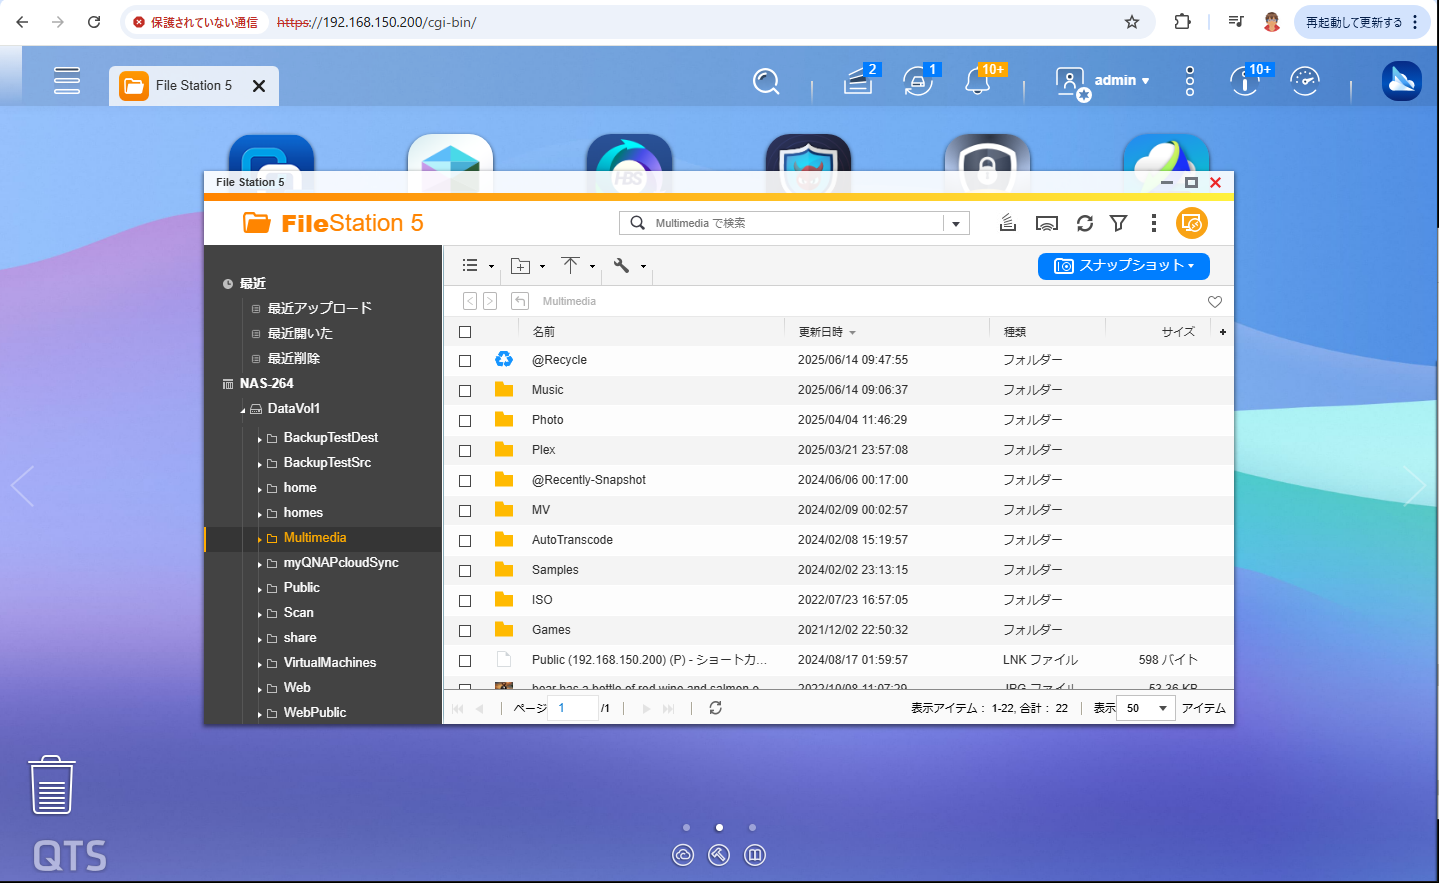Open File Station smart filter funnel icon
The height and width of the screenshot is (883, 1439).
[x=1119, y=223]
